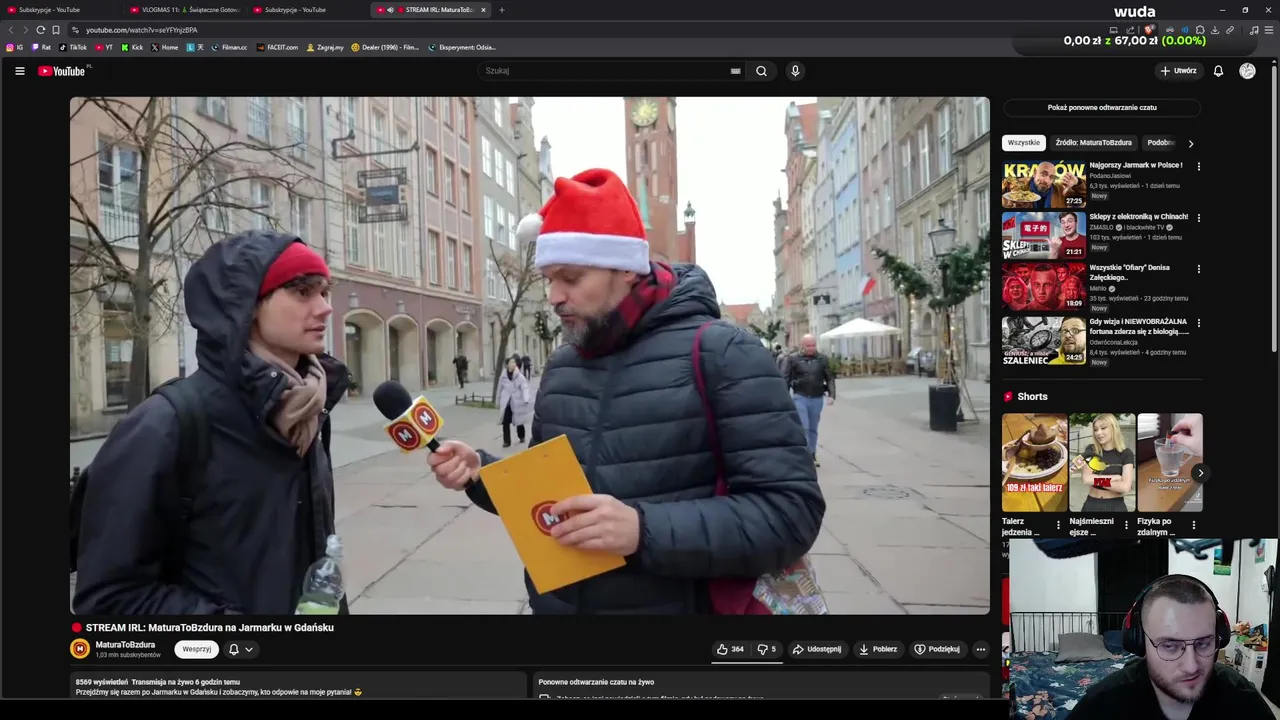Dislike the video with thumbs down
Viewport: 1280px width, 720px height.
click(x=766, y=649)
